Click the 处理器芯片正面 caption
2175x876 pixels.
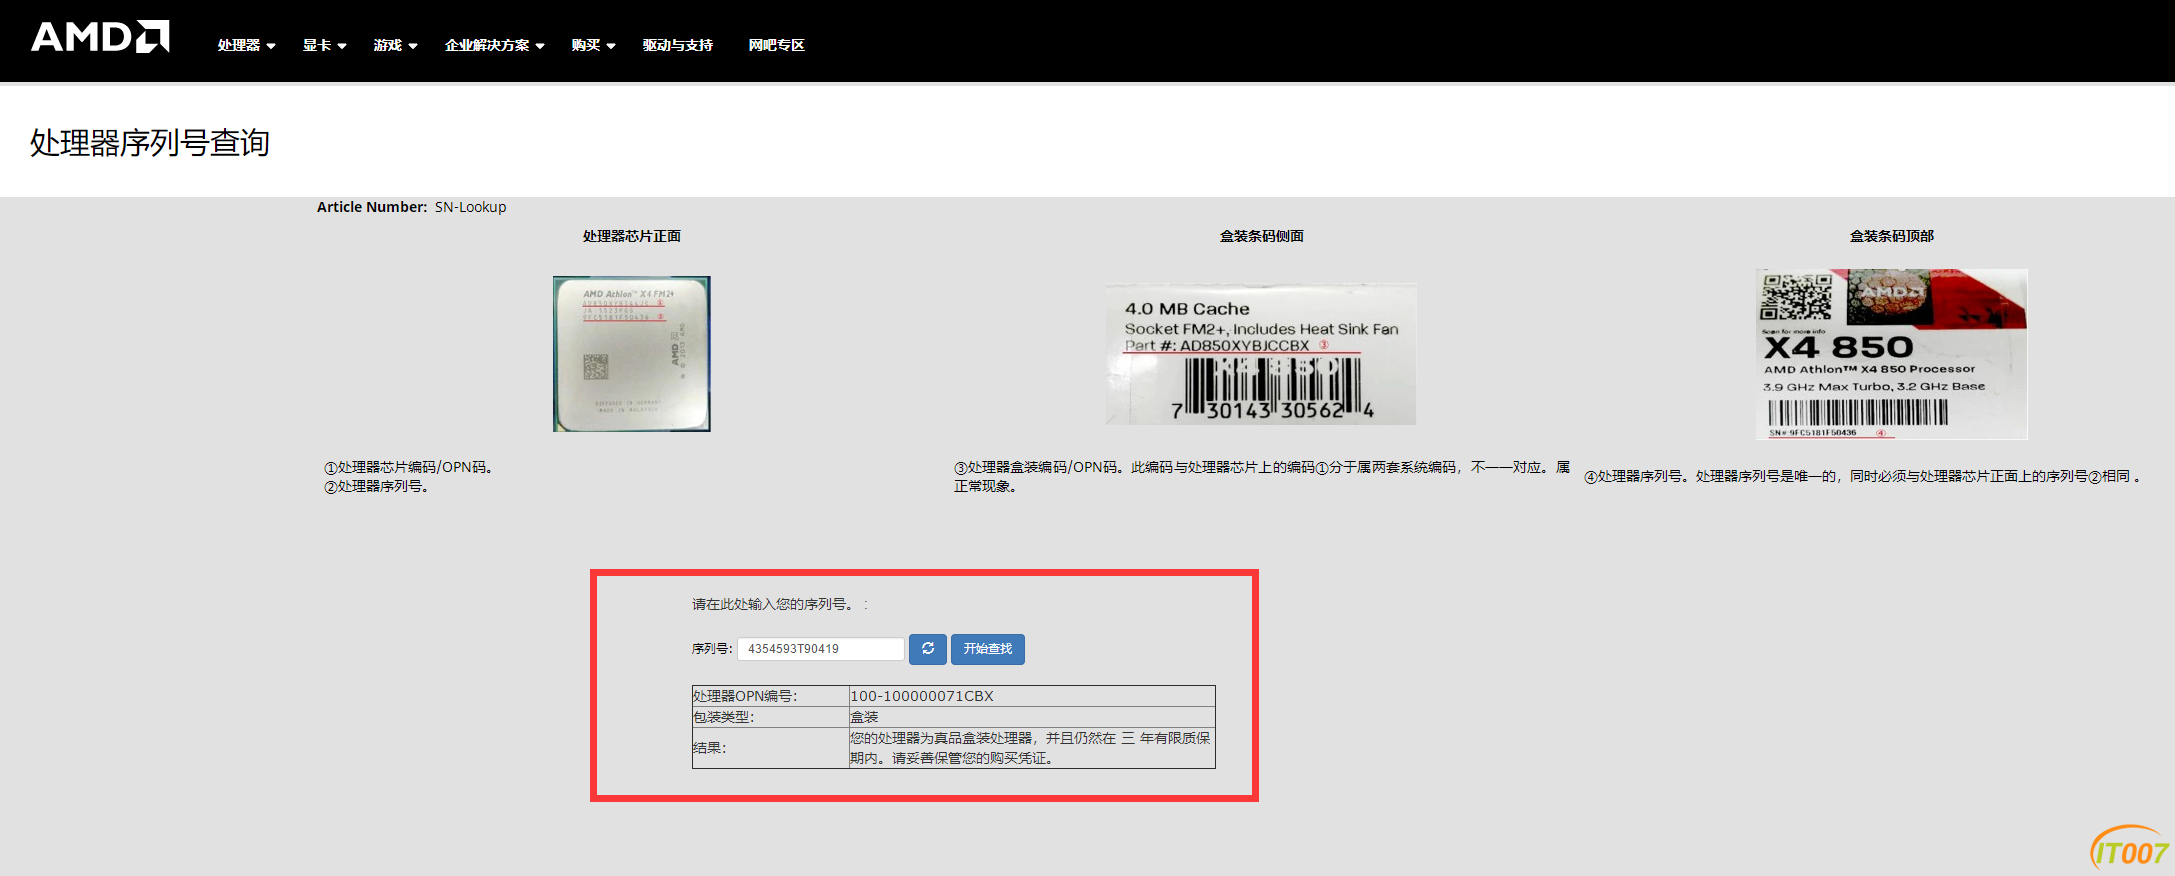pos(632,236)
